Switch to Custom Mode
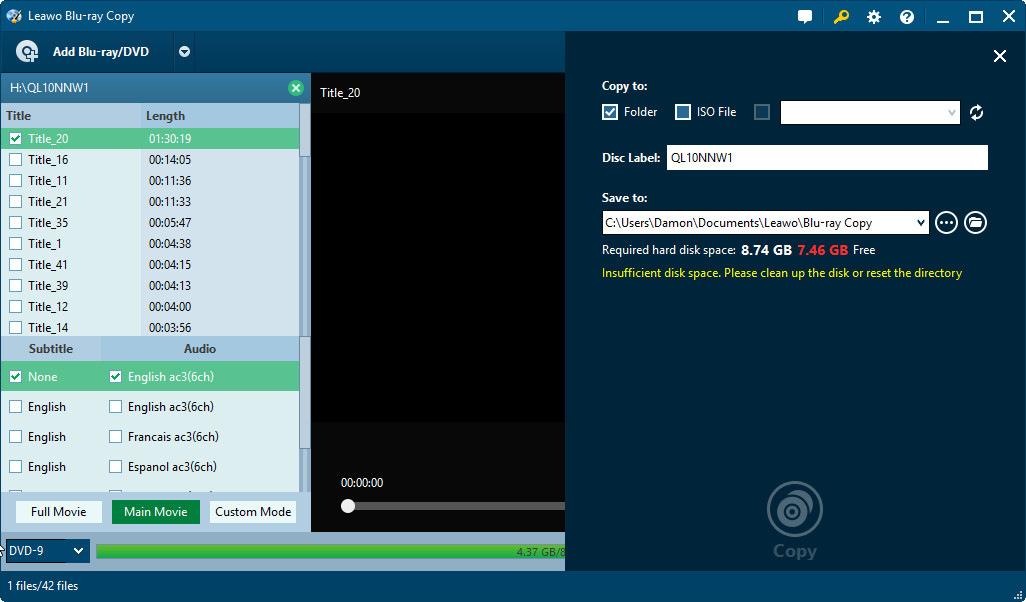The image size is (1026, 602). pyautogui.click(x=253, y=512)
